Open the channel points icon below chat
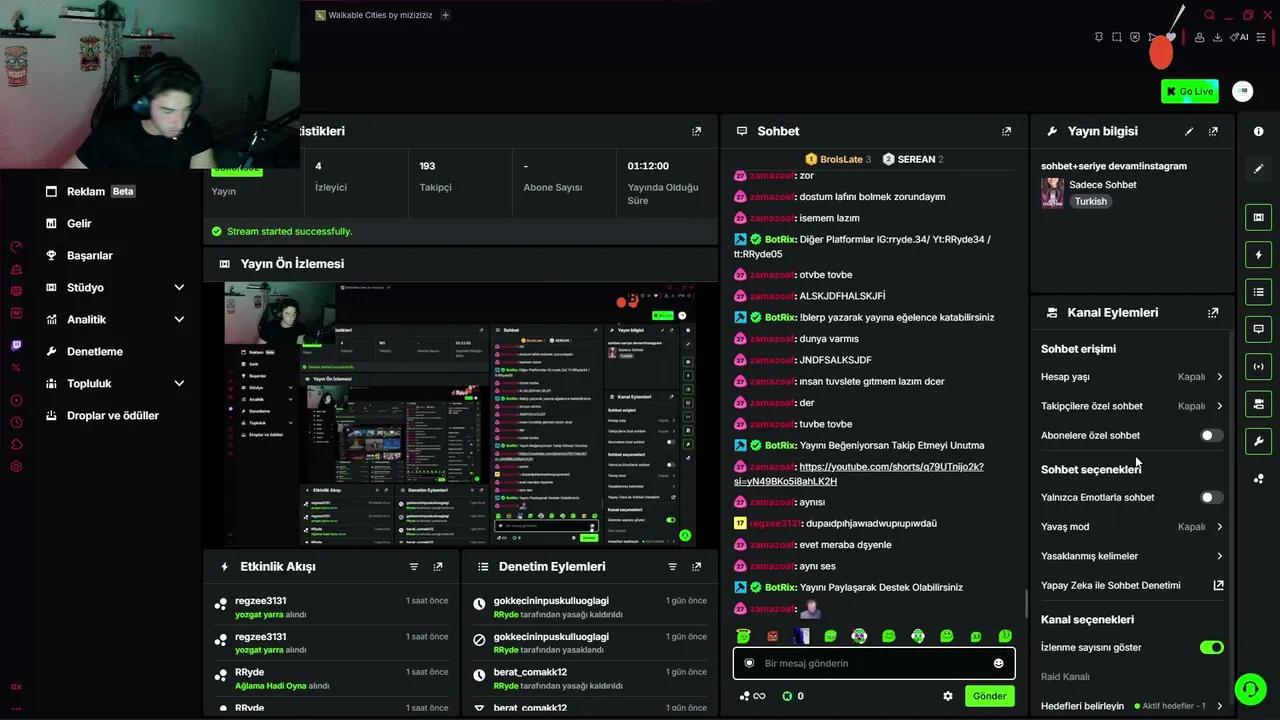 click(751, 696)
